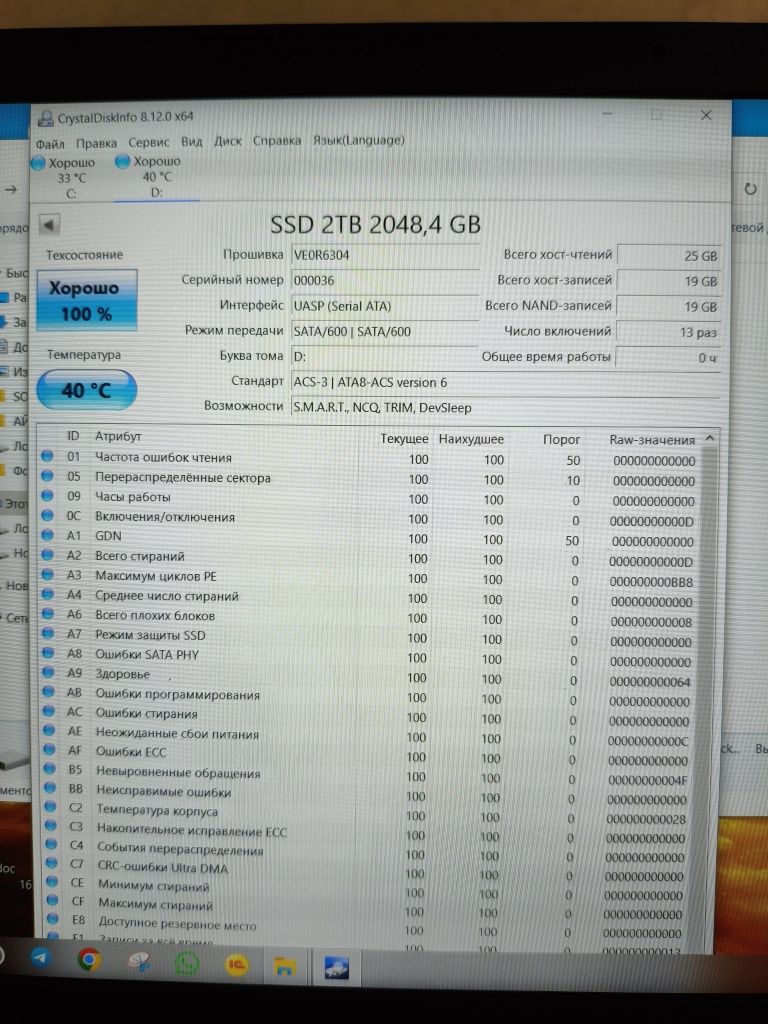
Task: Select the Доступное резервное место attribute name
Action: [178, 923]
